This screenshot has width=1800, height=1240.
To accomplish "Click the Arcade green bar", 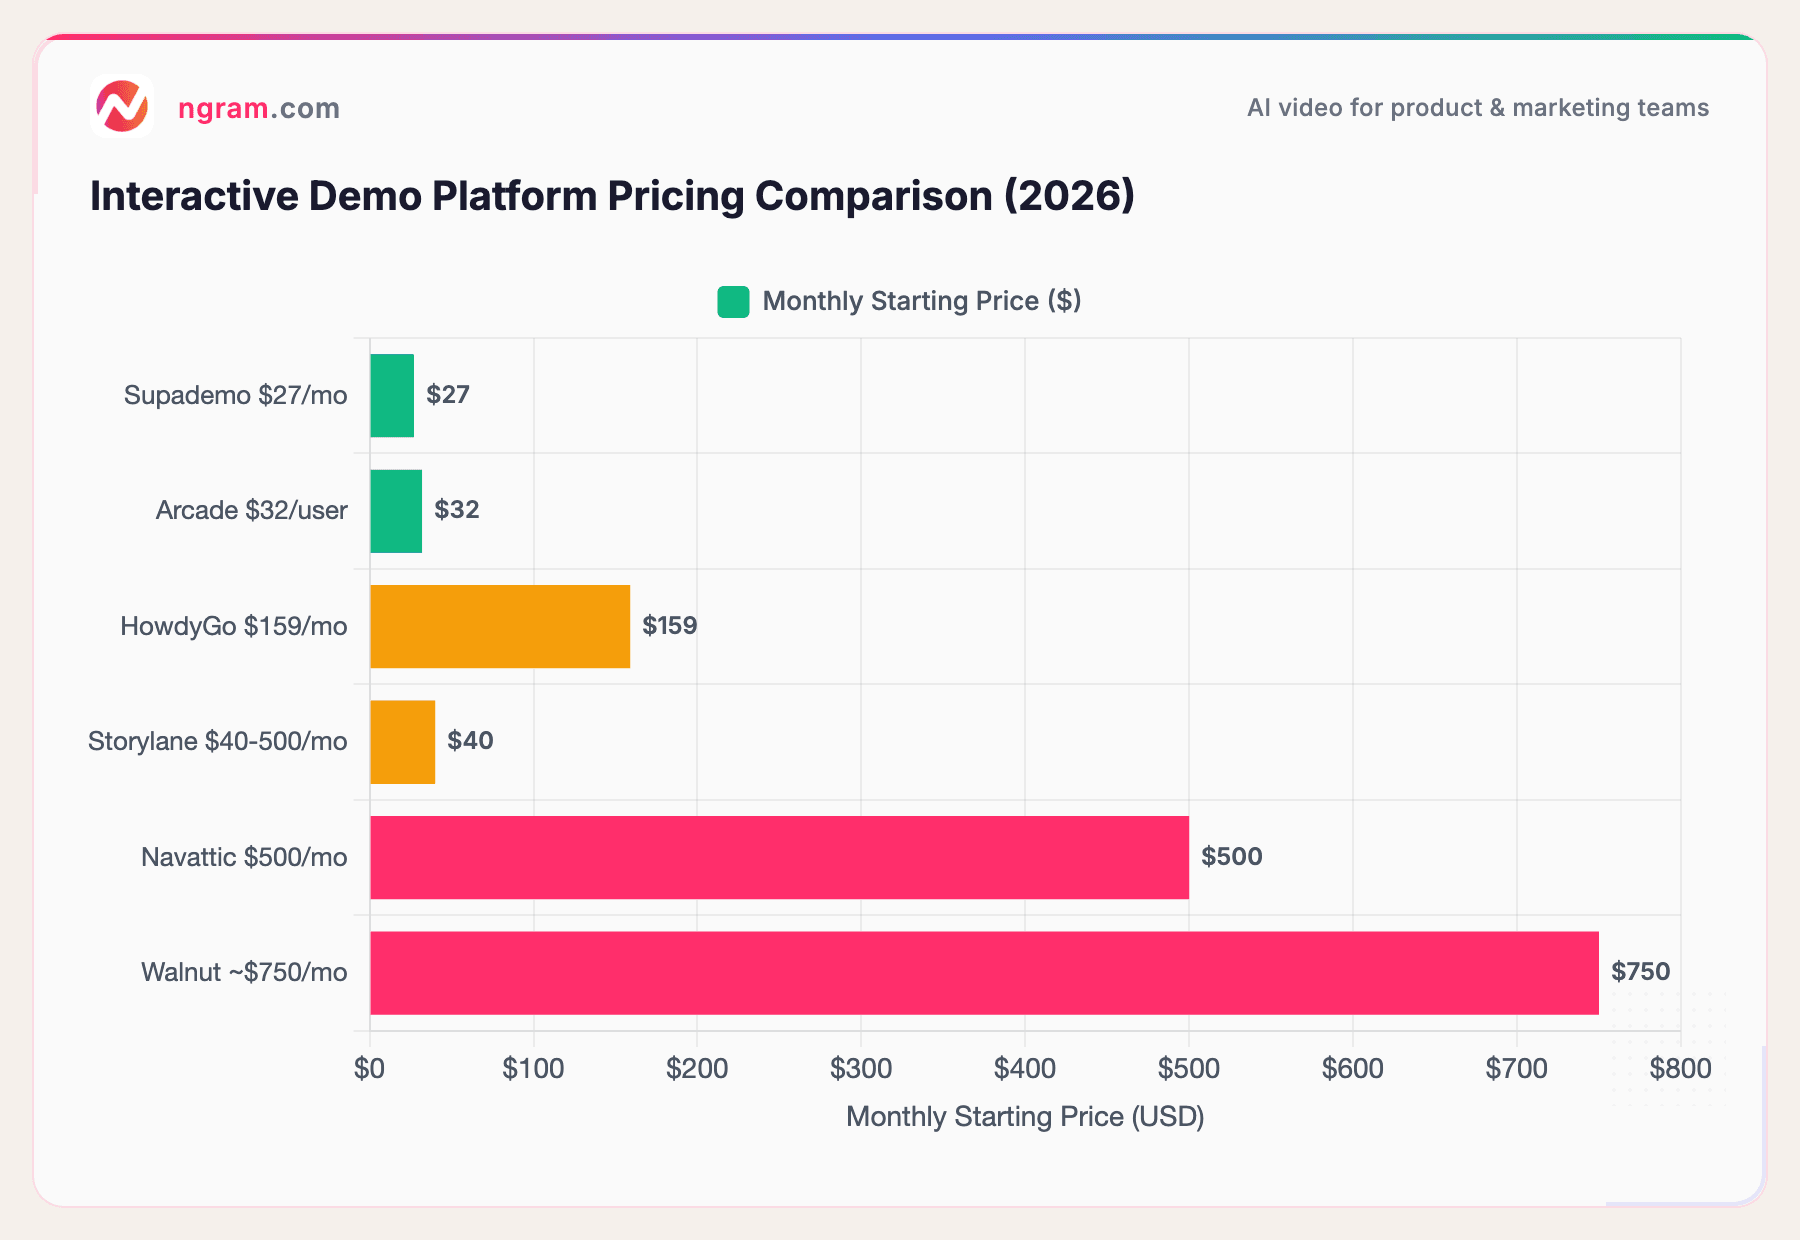I will (396, 510).
